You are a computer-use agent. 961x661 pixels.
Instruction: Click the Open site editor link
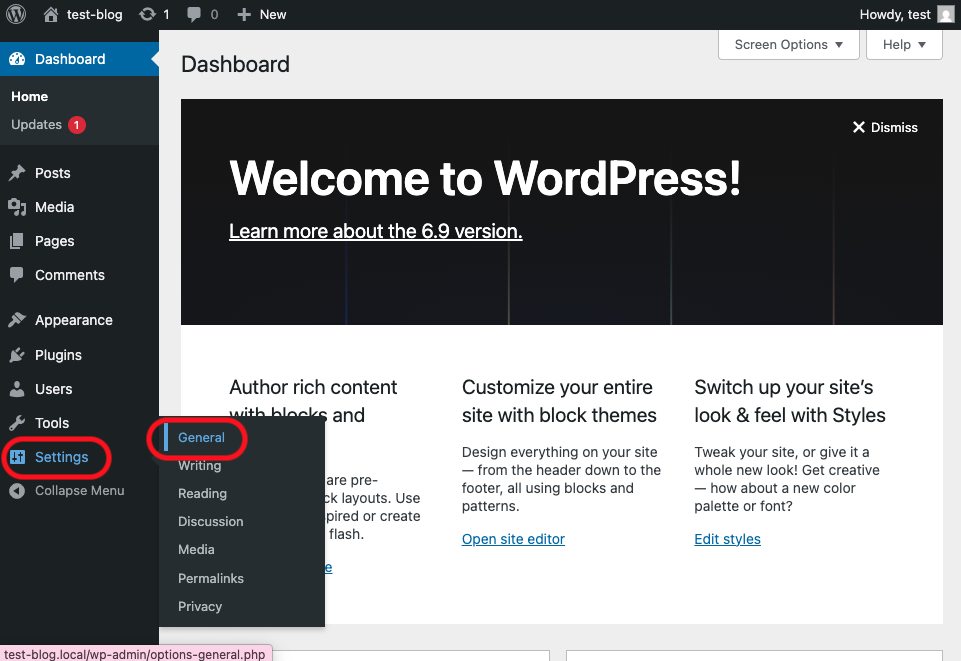coord(513,539)
